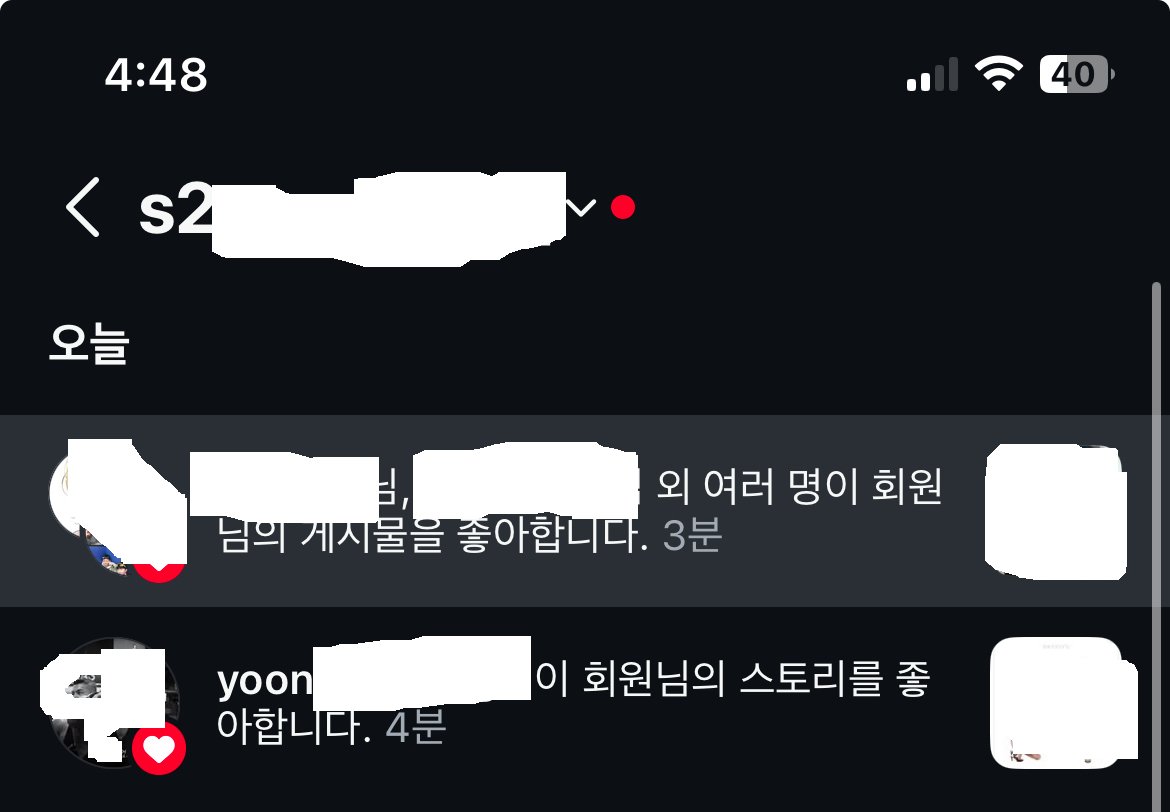Tap the '오늘' section header
This screenshot has width=1170, height=812.
(89, 343)
